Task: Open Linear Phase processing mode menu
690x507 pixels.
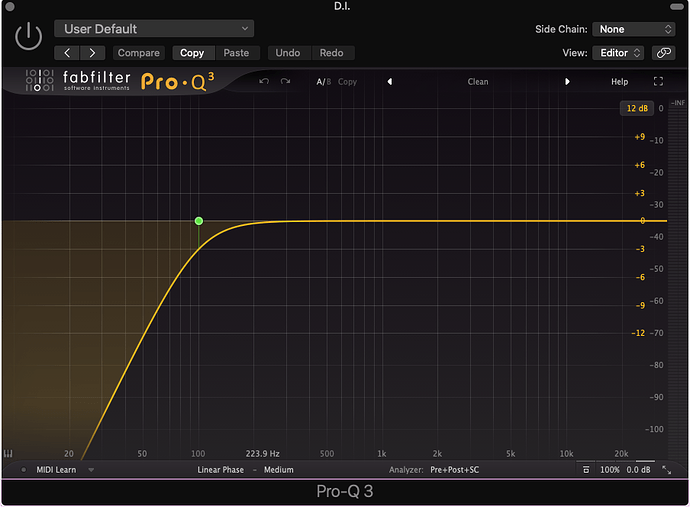Action: pyautogui.click(x=220, y=470)
